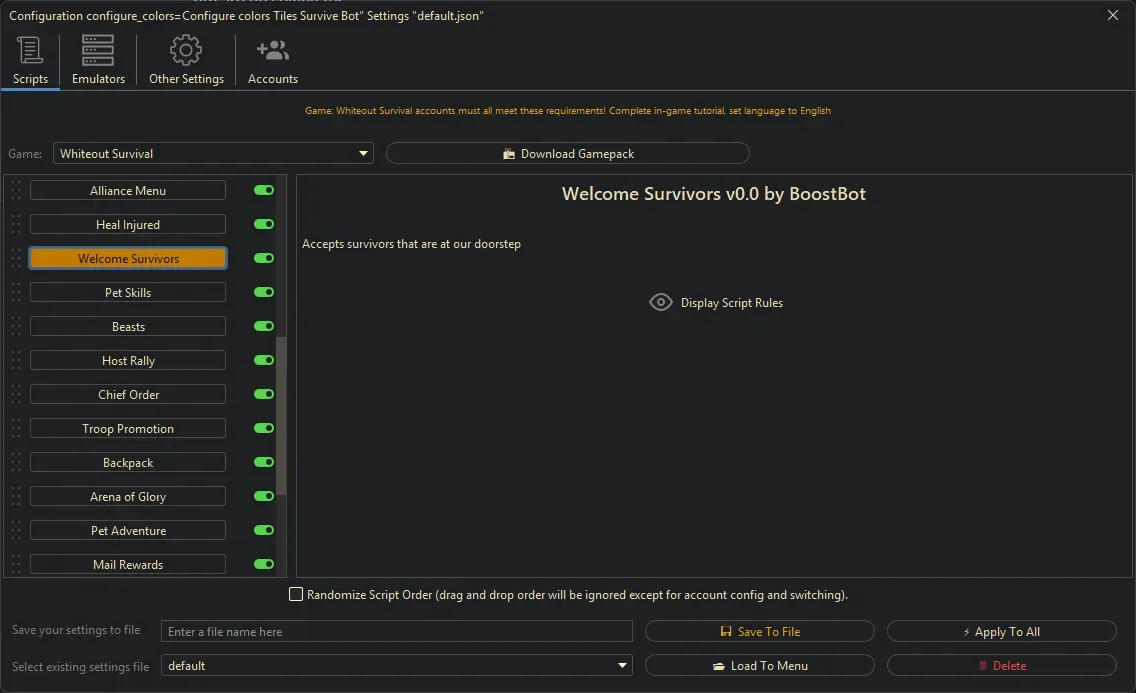The height and width of the screenshot is (693, 1136).
Task: Open the existing settings file dropdown
Action: (x=623, y=666)
